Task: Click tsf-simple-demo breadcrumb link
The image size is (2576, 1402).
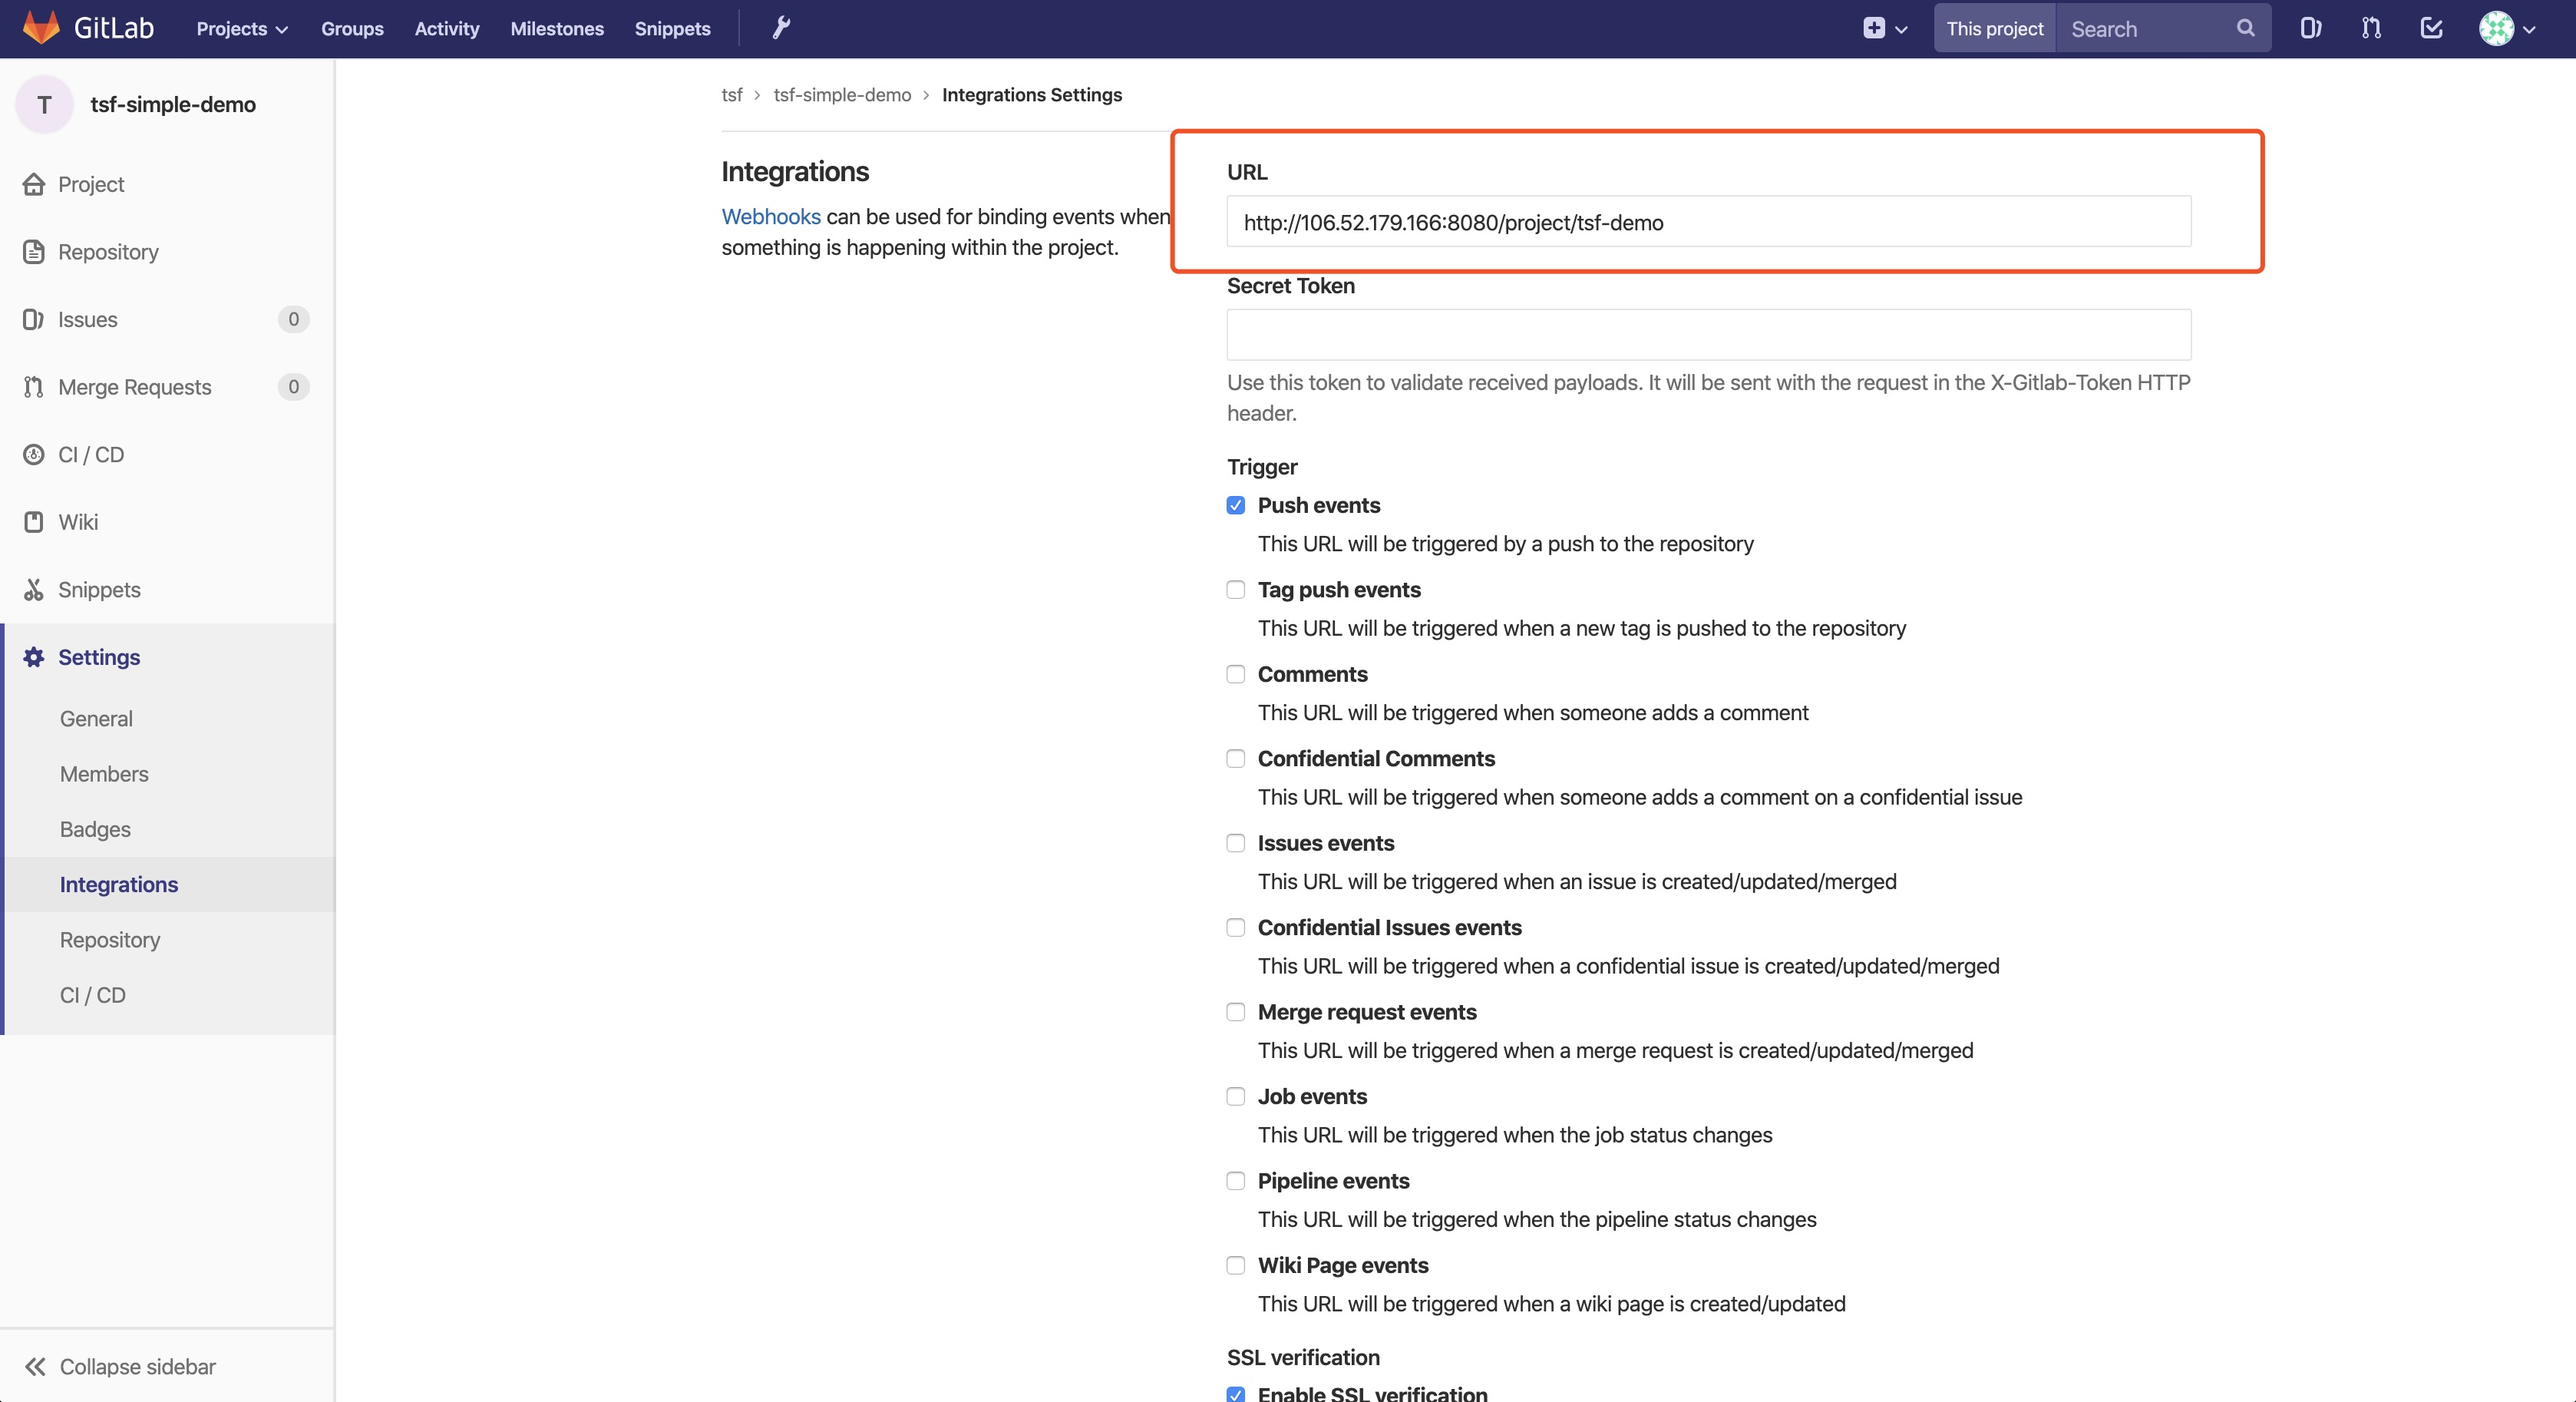Action: (x=842, y=95)
